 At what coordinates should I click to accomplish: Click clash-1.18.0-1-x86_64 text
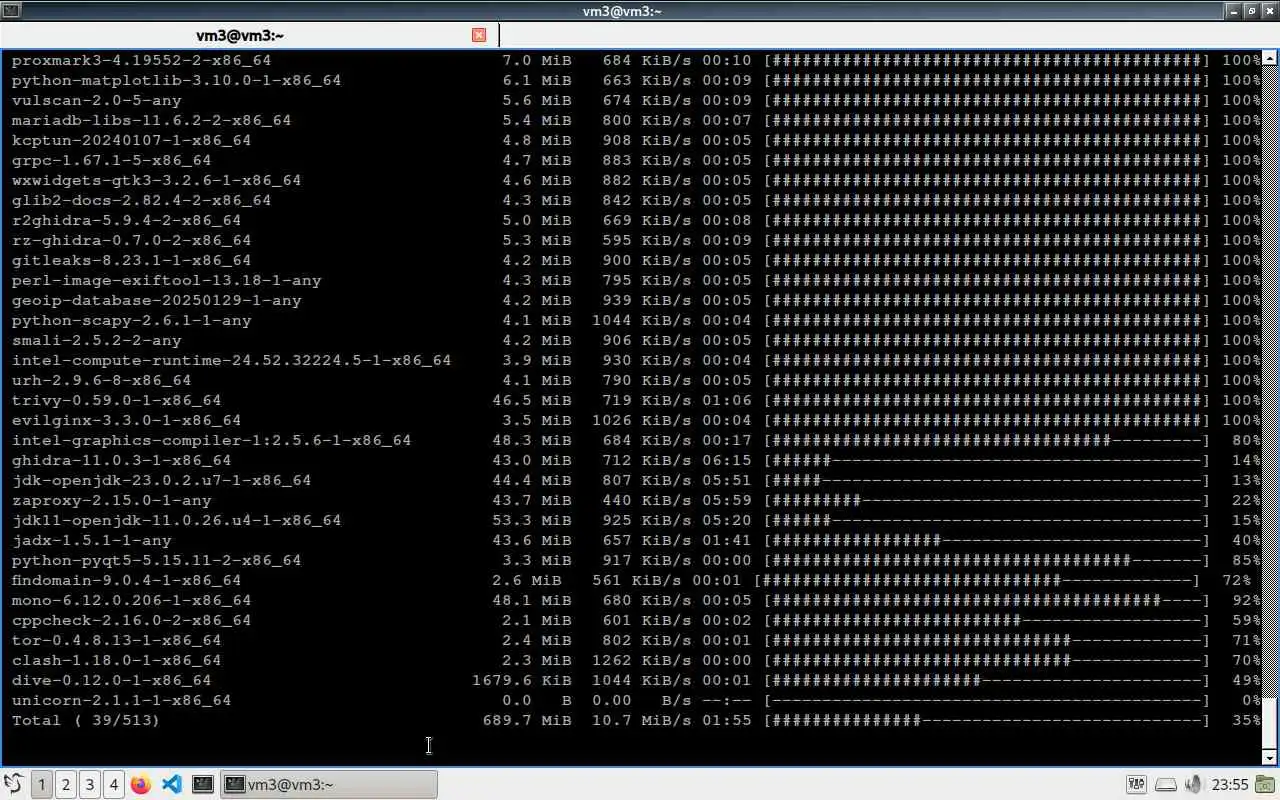point(116,660)
